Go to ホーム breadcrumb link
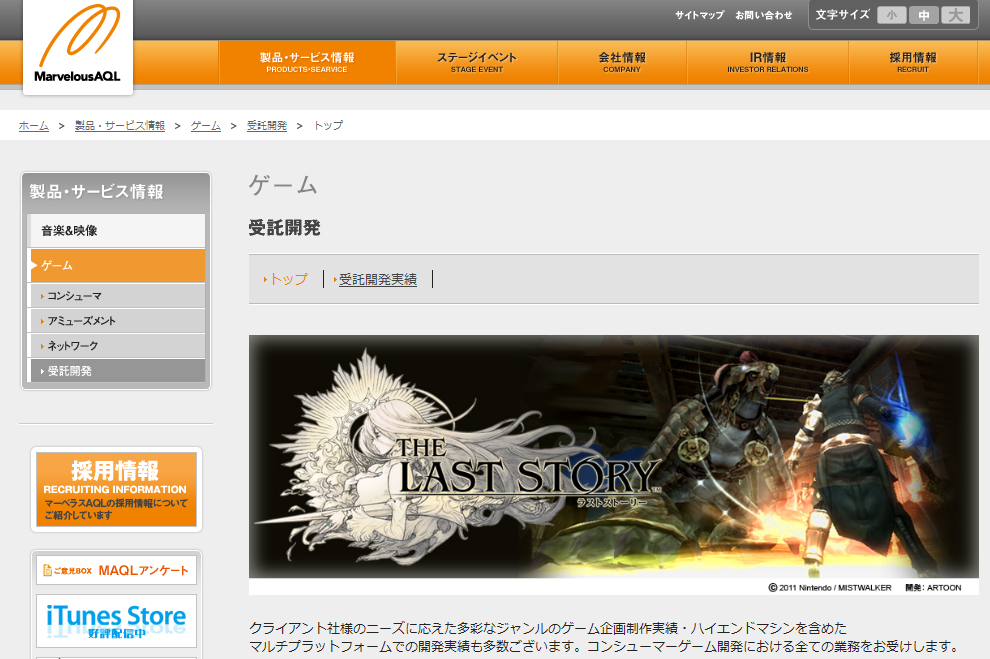This screenshot has height=659, width=990. click(33, 126)
